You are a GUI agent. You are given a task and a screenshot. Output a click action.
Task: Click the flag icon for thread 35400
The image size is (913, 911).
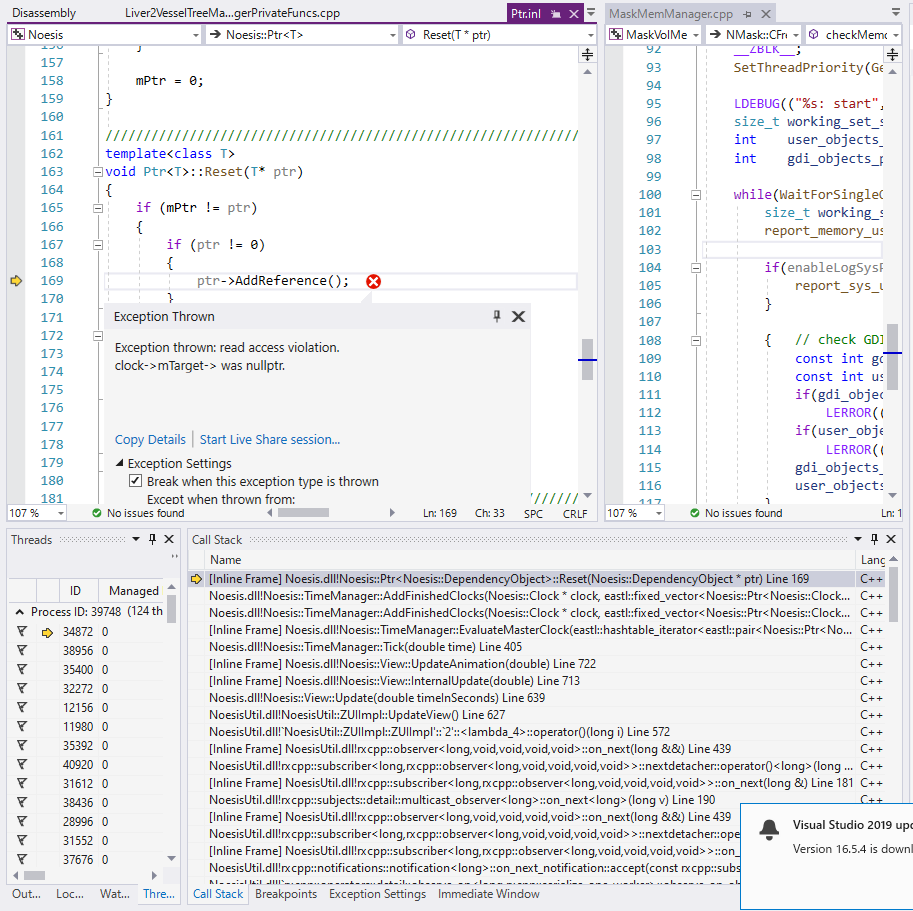point(22,669)
